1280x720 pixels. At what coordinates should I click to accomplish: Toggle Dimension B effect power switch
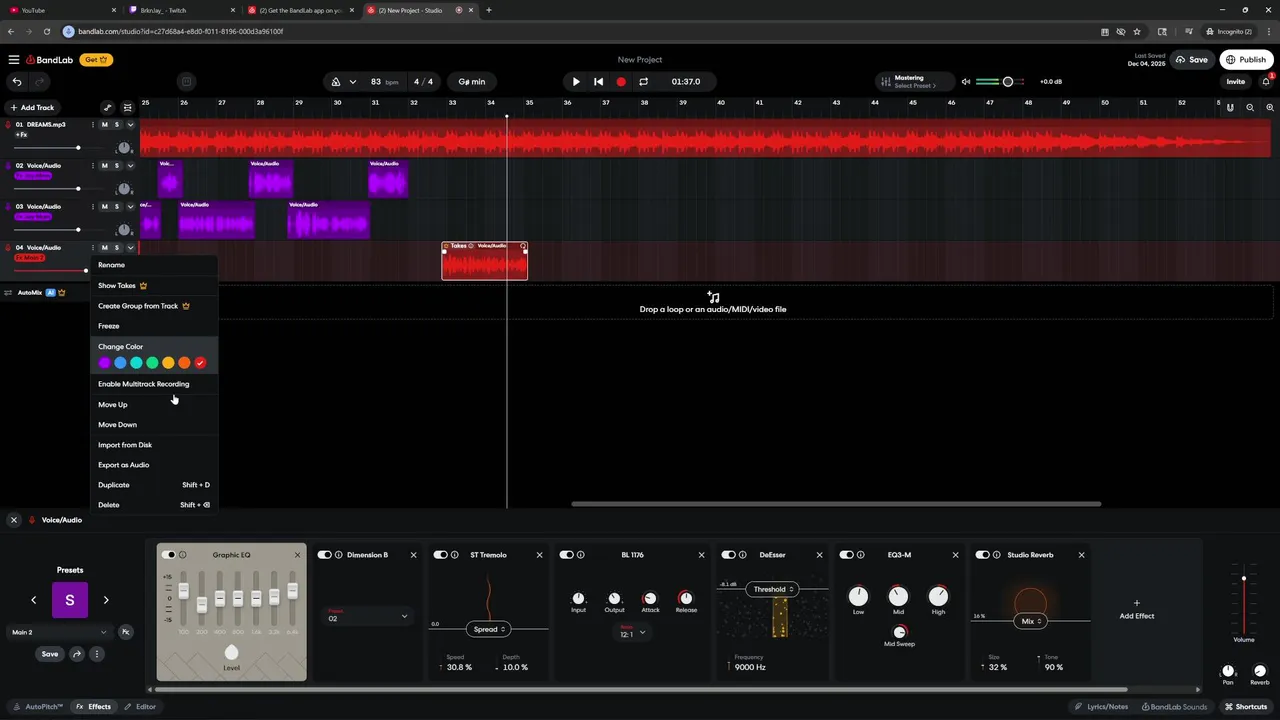click(324, 555)
